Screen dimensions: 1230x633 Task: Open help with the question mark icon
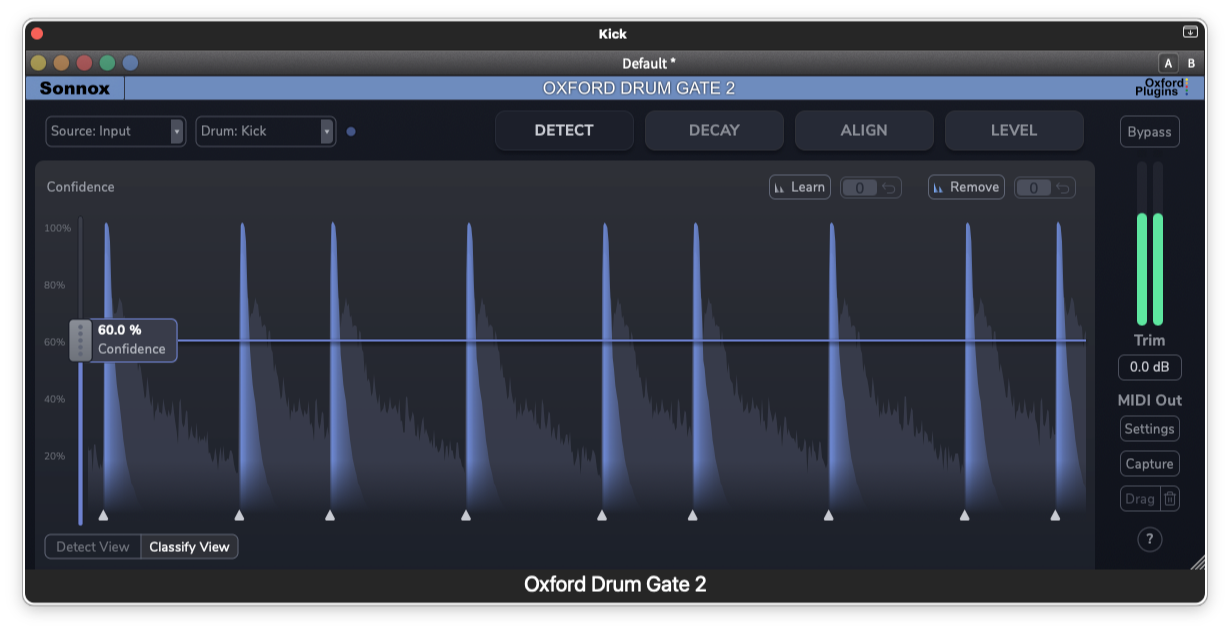[x=1149, y=539]
